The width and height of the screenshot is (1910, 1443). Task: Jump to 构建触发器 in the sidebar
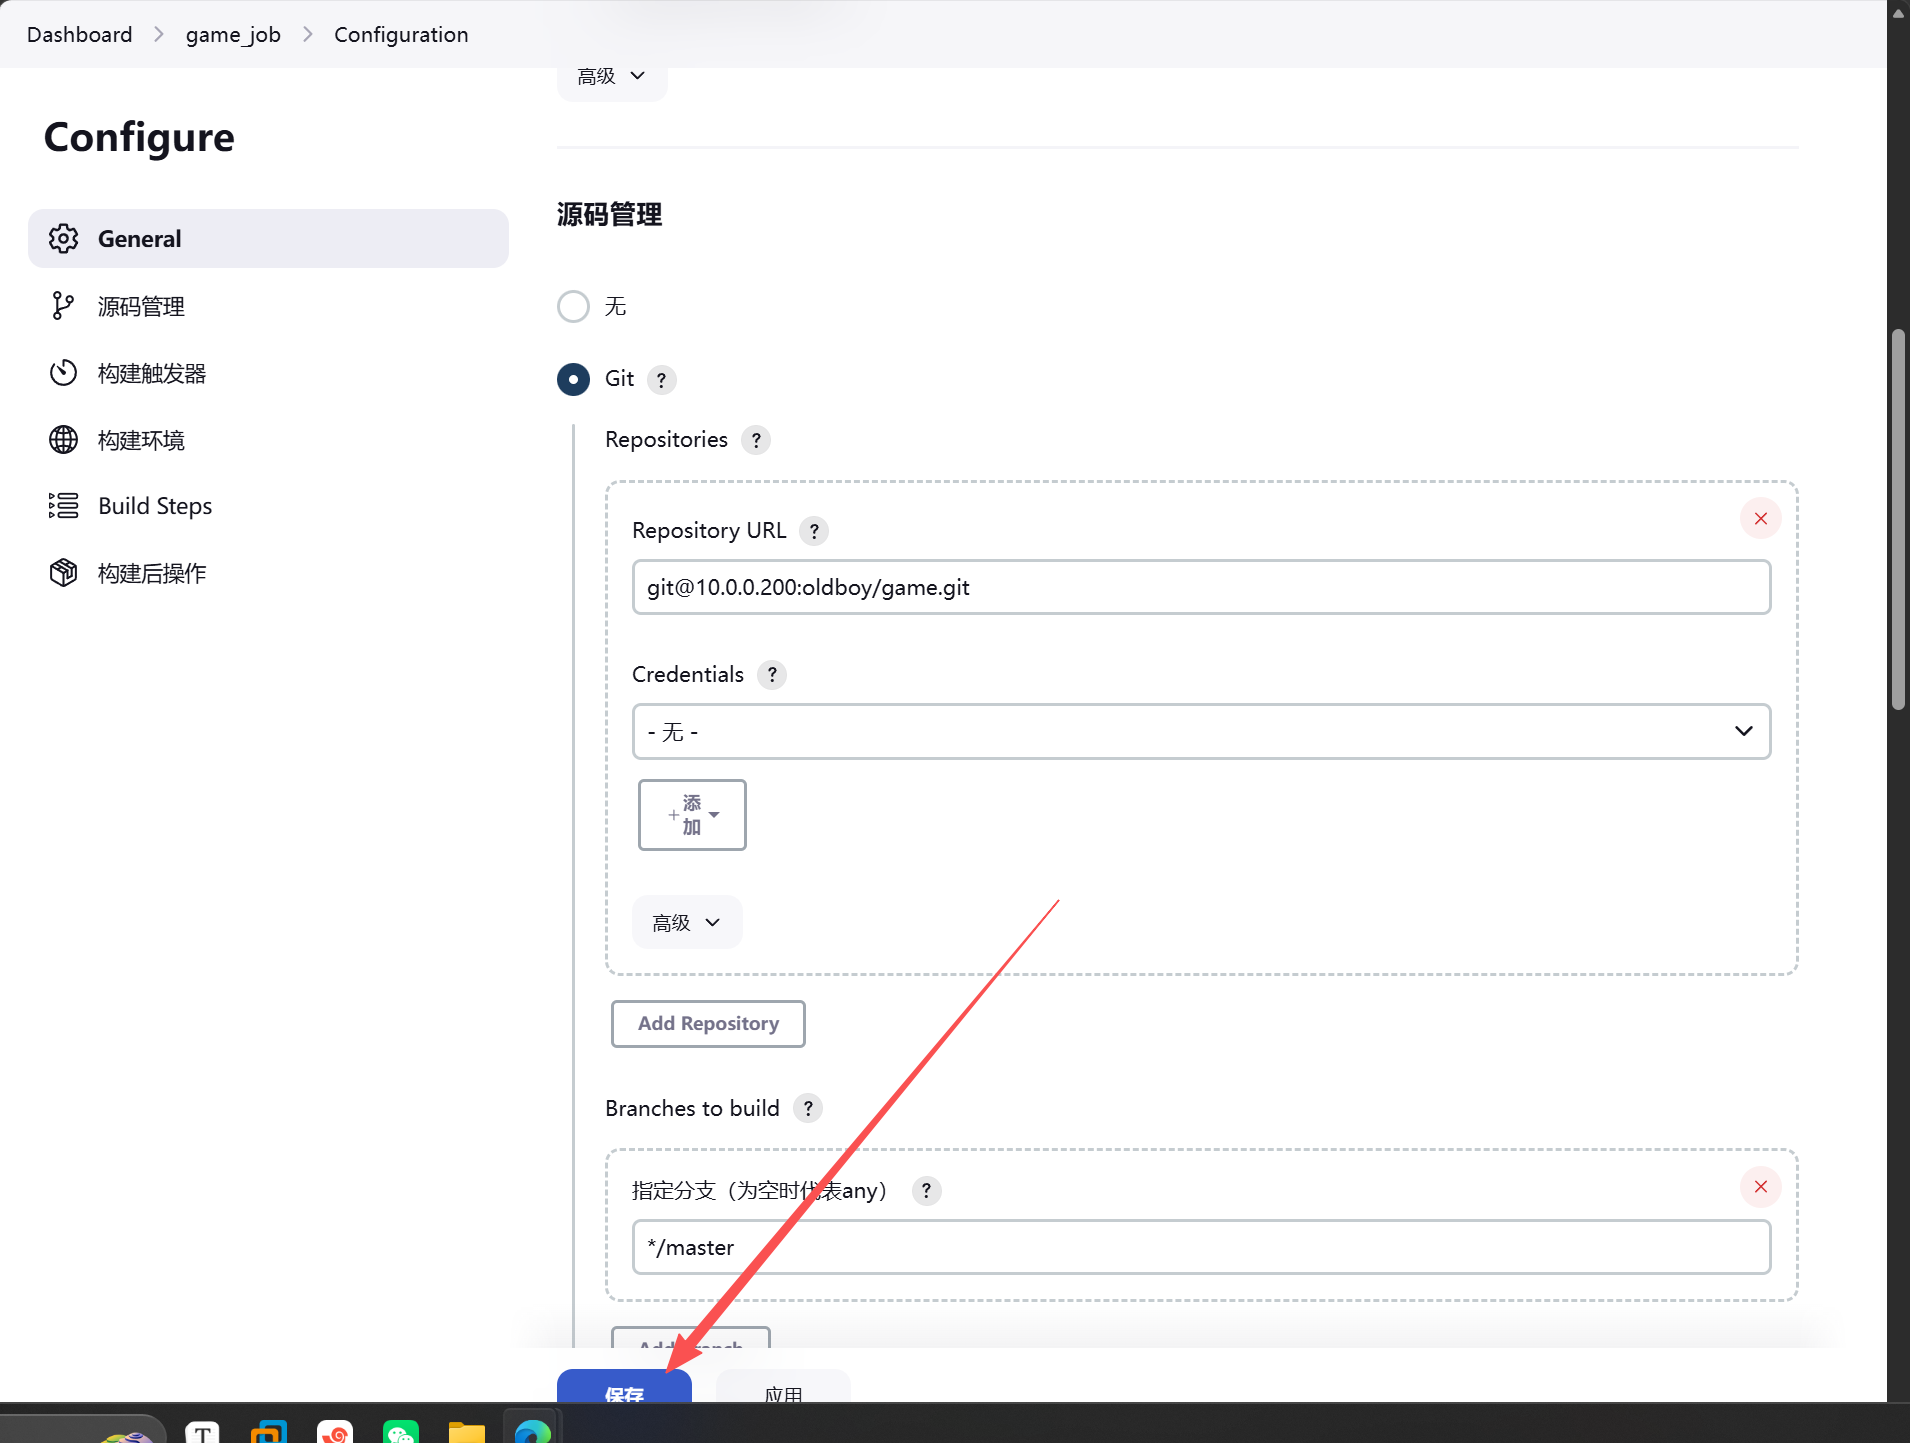point(152,373)
